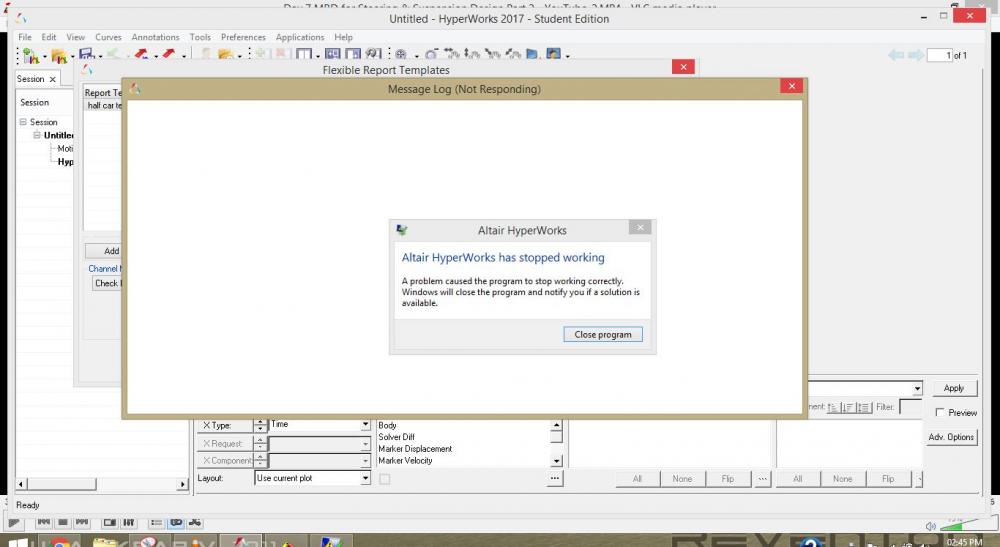Viewport: 1000px width, 547px height.
Task: Open the File menu
Action: click(24, 37)
